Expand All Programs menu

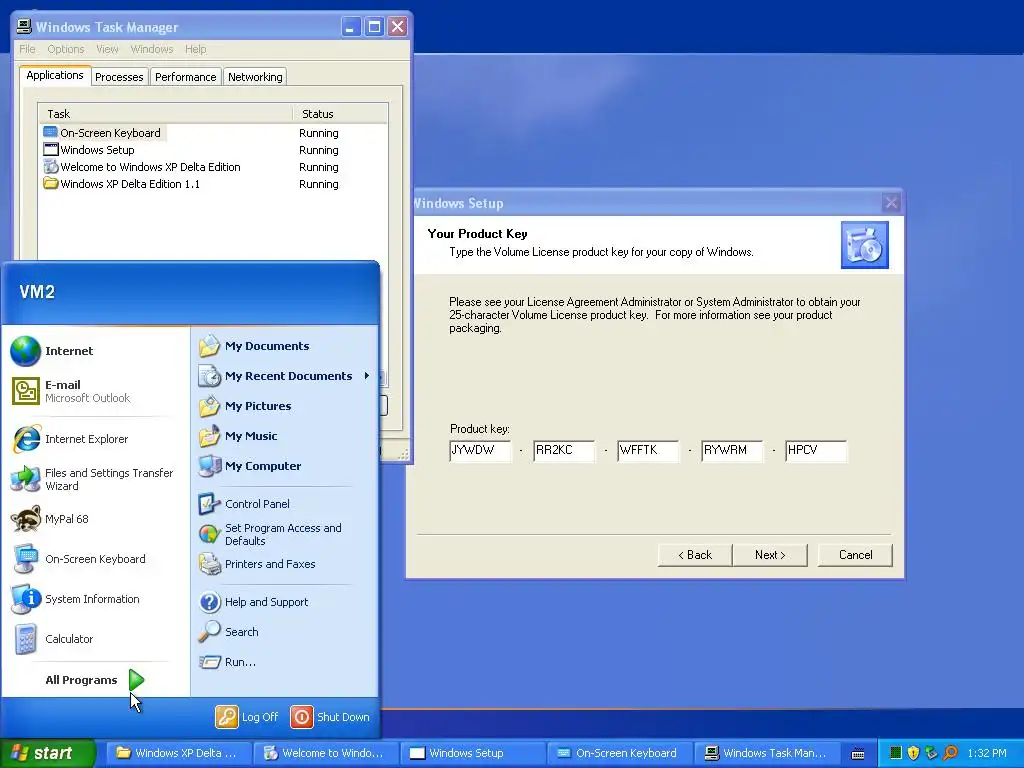click(x=94, y=680)
